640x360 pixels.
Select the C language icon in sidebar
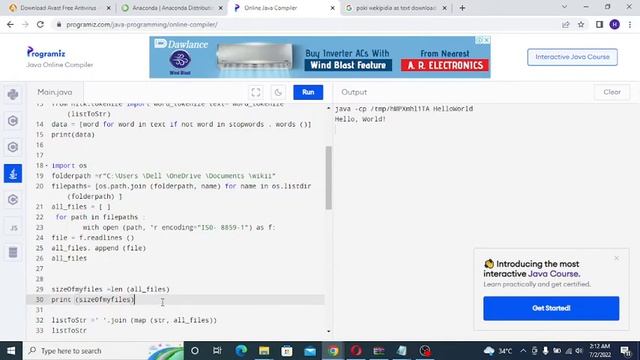pos(13,121)
